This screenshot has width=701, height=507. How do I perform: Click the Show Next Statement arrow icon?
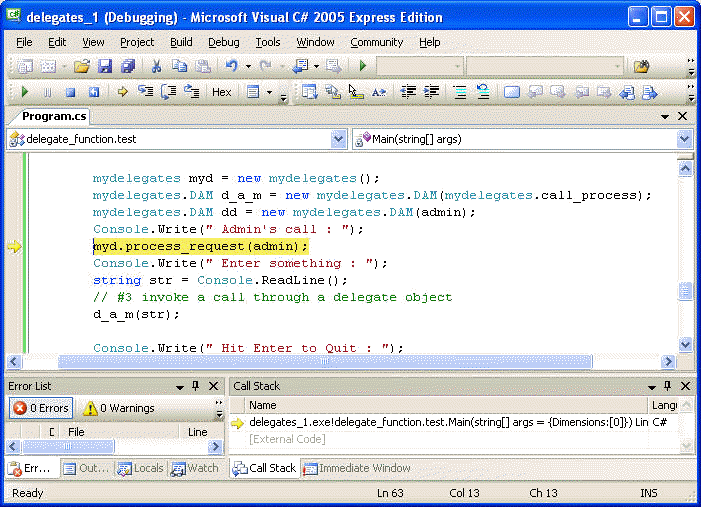tap(122, 92)
